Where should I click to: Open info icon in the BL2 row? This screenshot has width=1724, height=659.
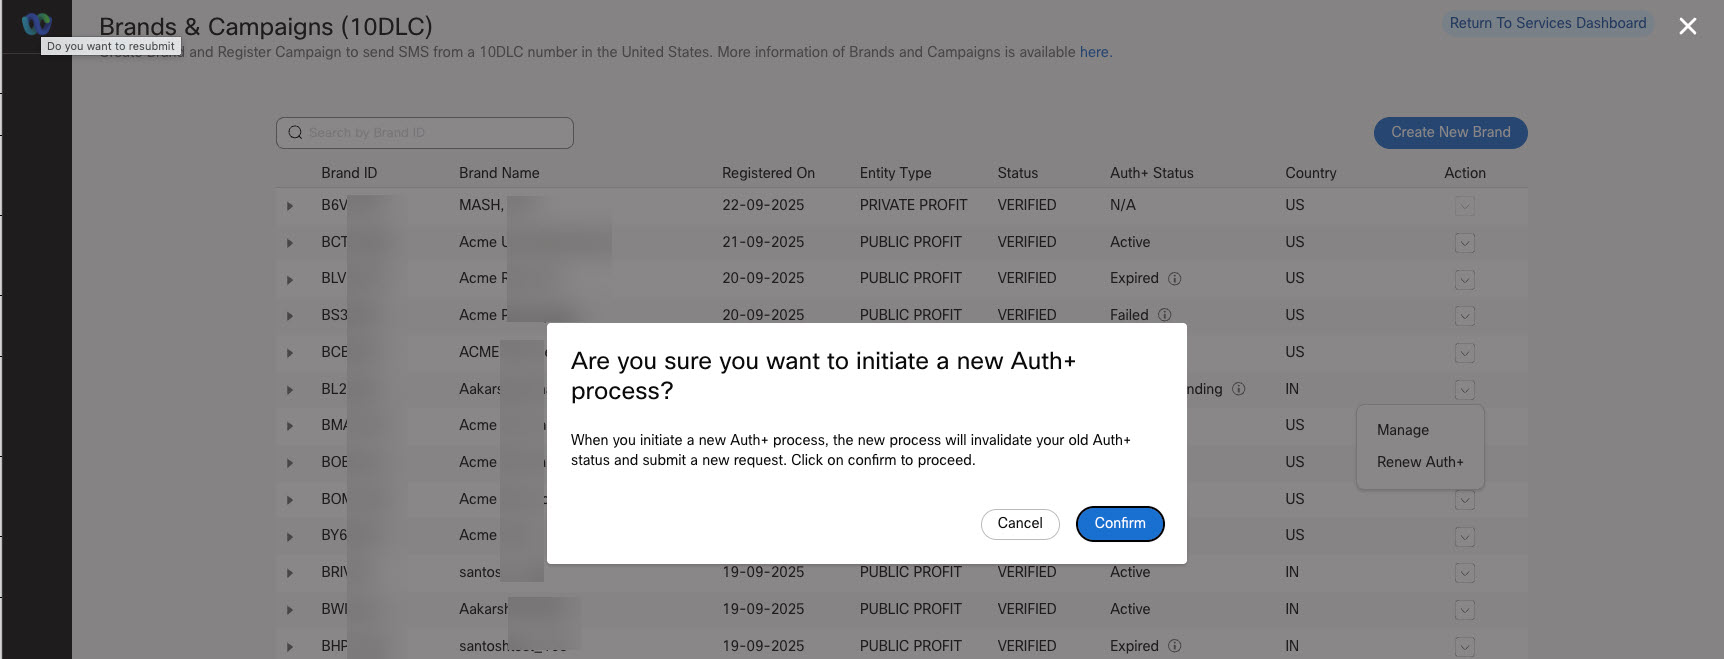click(x=1239, y=389)
